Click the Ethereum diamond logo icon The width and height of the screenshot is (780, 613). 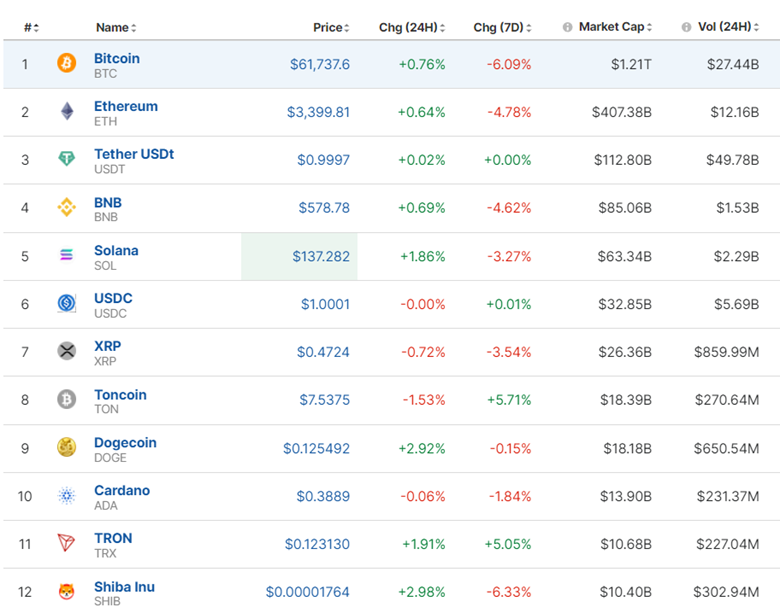click(x=67, y=111)
